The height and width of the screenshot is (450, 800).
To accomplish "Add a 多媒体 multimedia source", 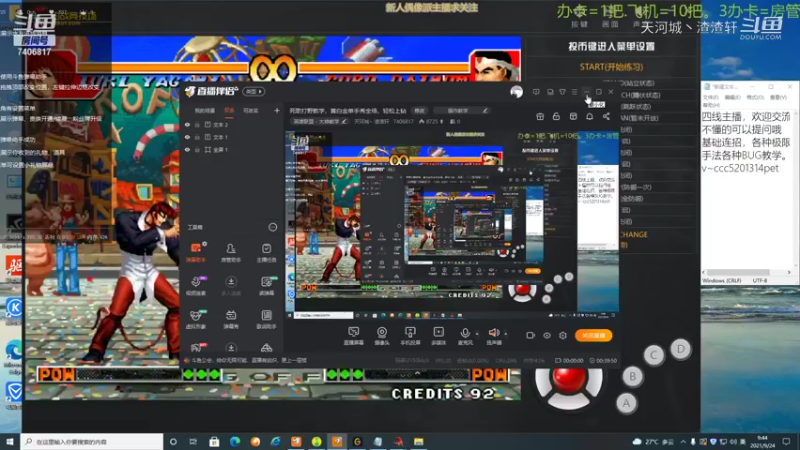I will (438, 336).
